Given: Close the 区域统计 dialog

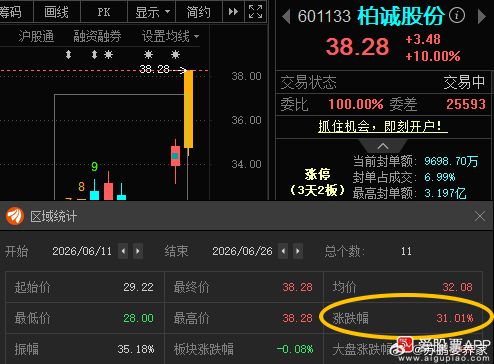Looking at the screenshot, I should pos(480,216).
